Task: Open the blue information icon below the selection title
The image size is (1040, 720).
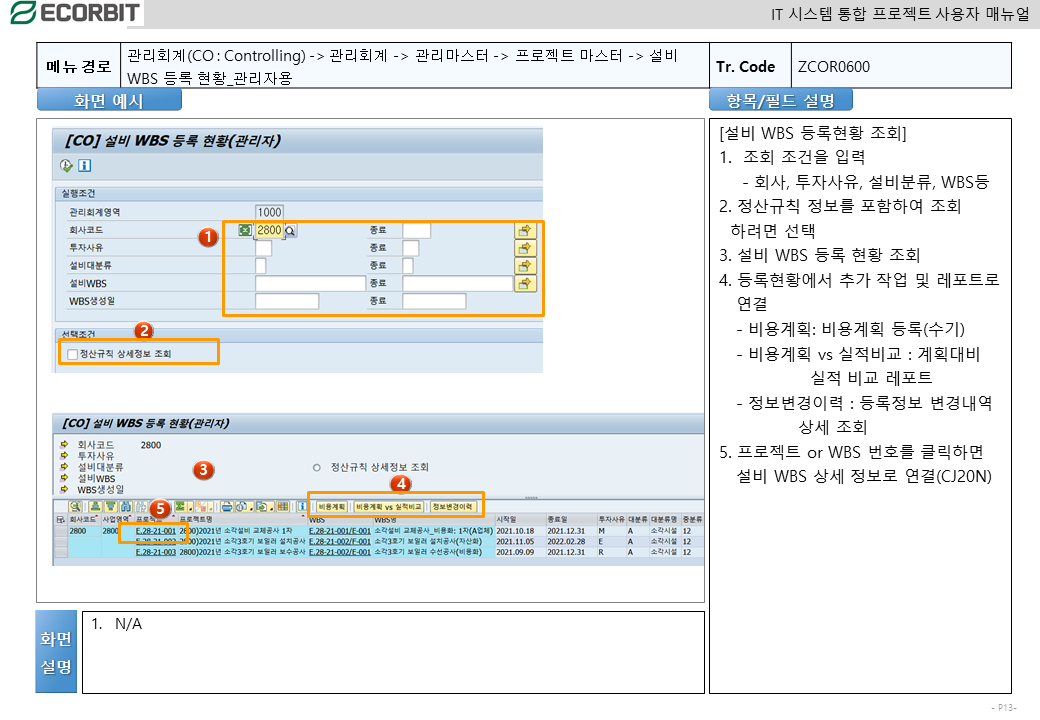Action: coord(84,166)
